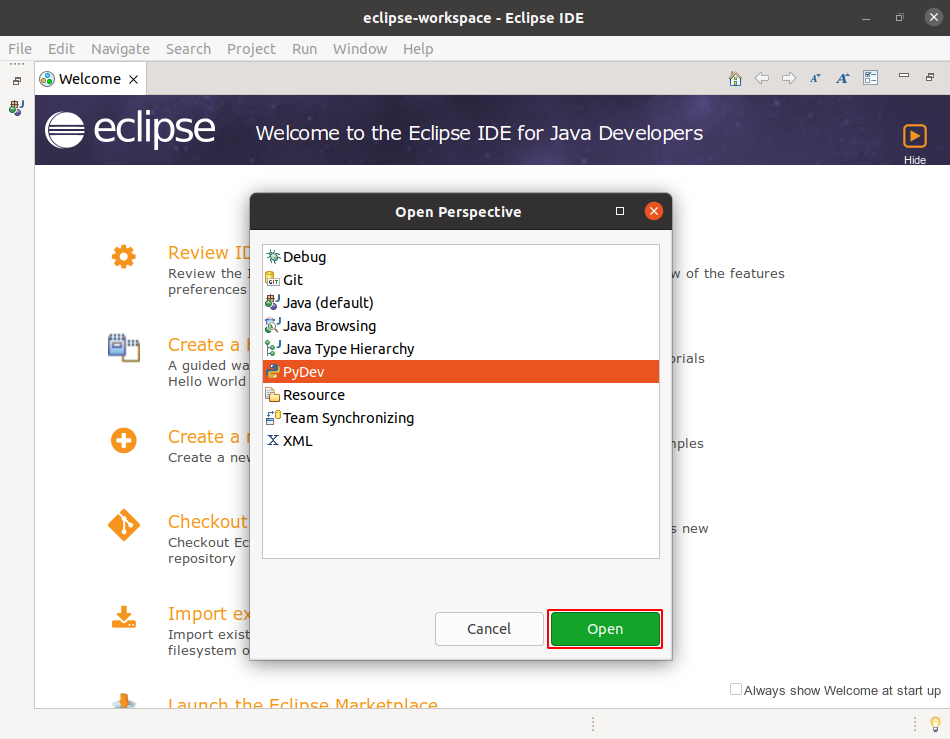The height and width of the screenshot is (739, 950).
Task: Select the Debug perspective
Action: pos(460,257)
